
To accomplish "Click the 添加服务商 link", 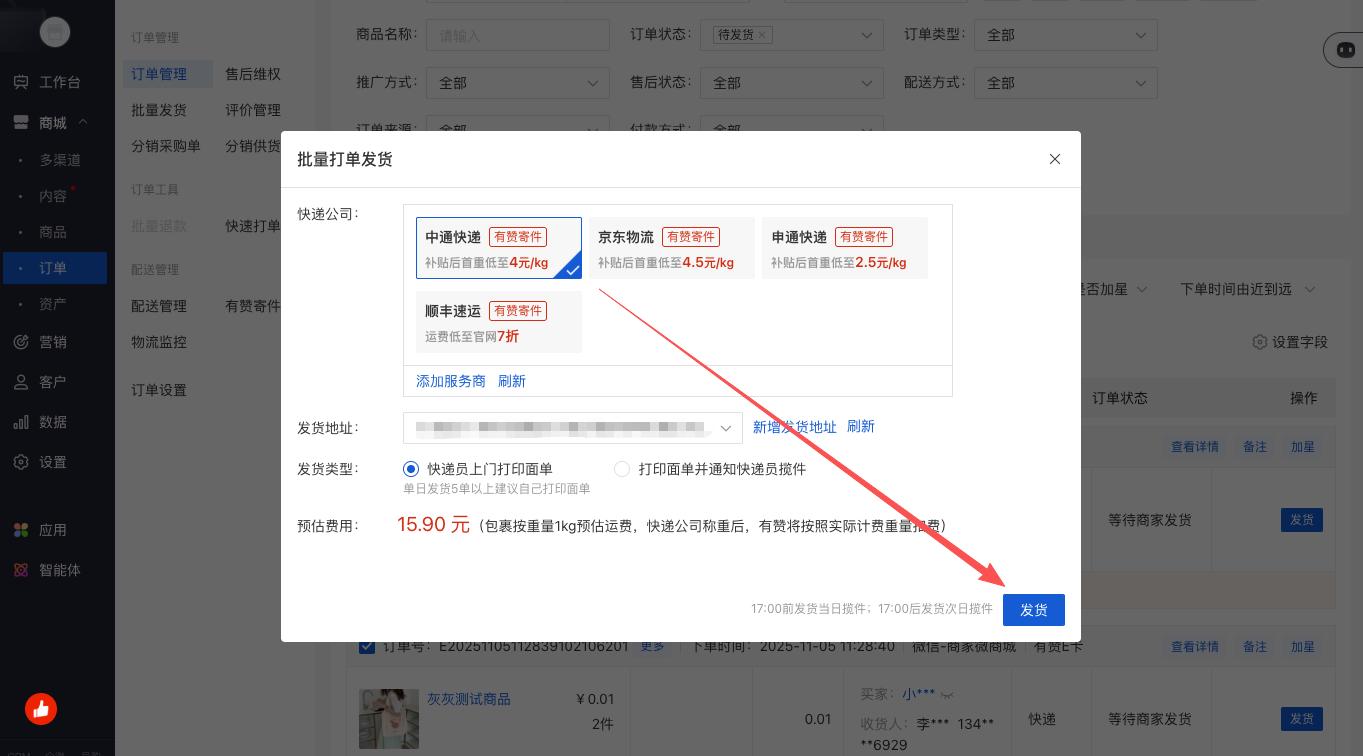I will (x=451, y=381).
